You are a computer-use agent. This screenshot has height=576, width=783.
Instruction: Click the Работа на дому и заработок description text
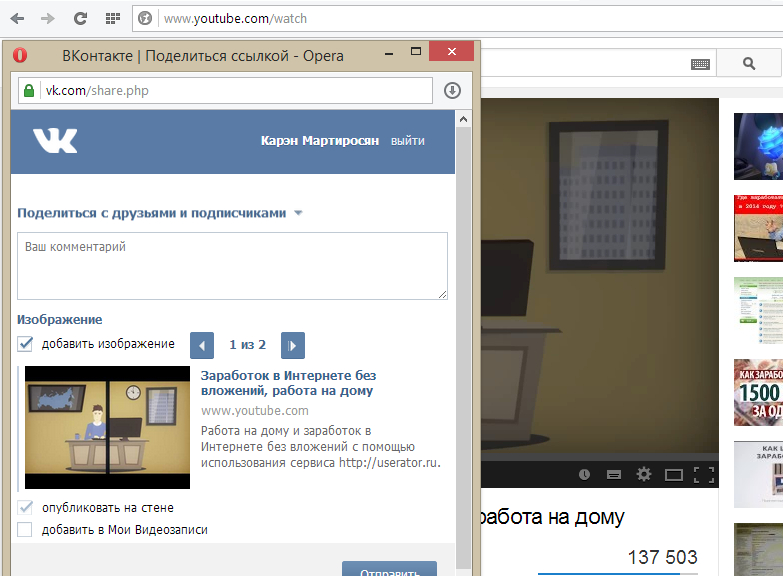pos(321,447)
